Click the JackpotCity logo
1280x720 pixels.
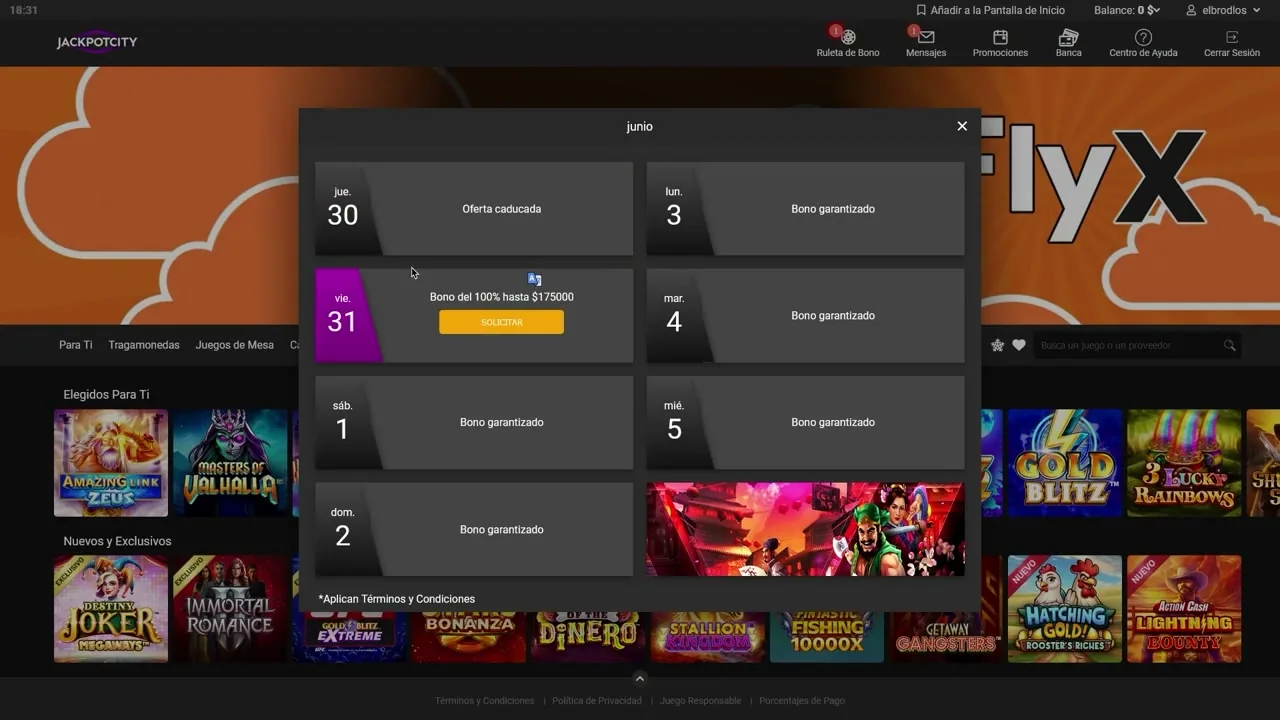(97, 42)
